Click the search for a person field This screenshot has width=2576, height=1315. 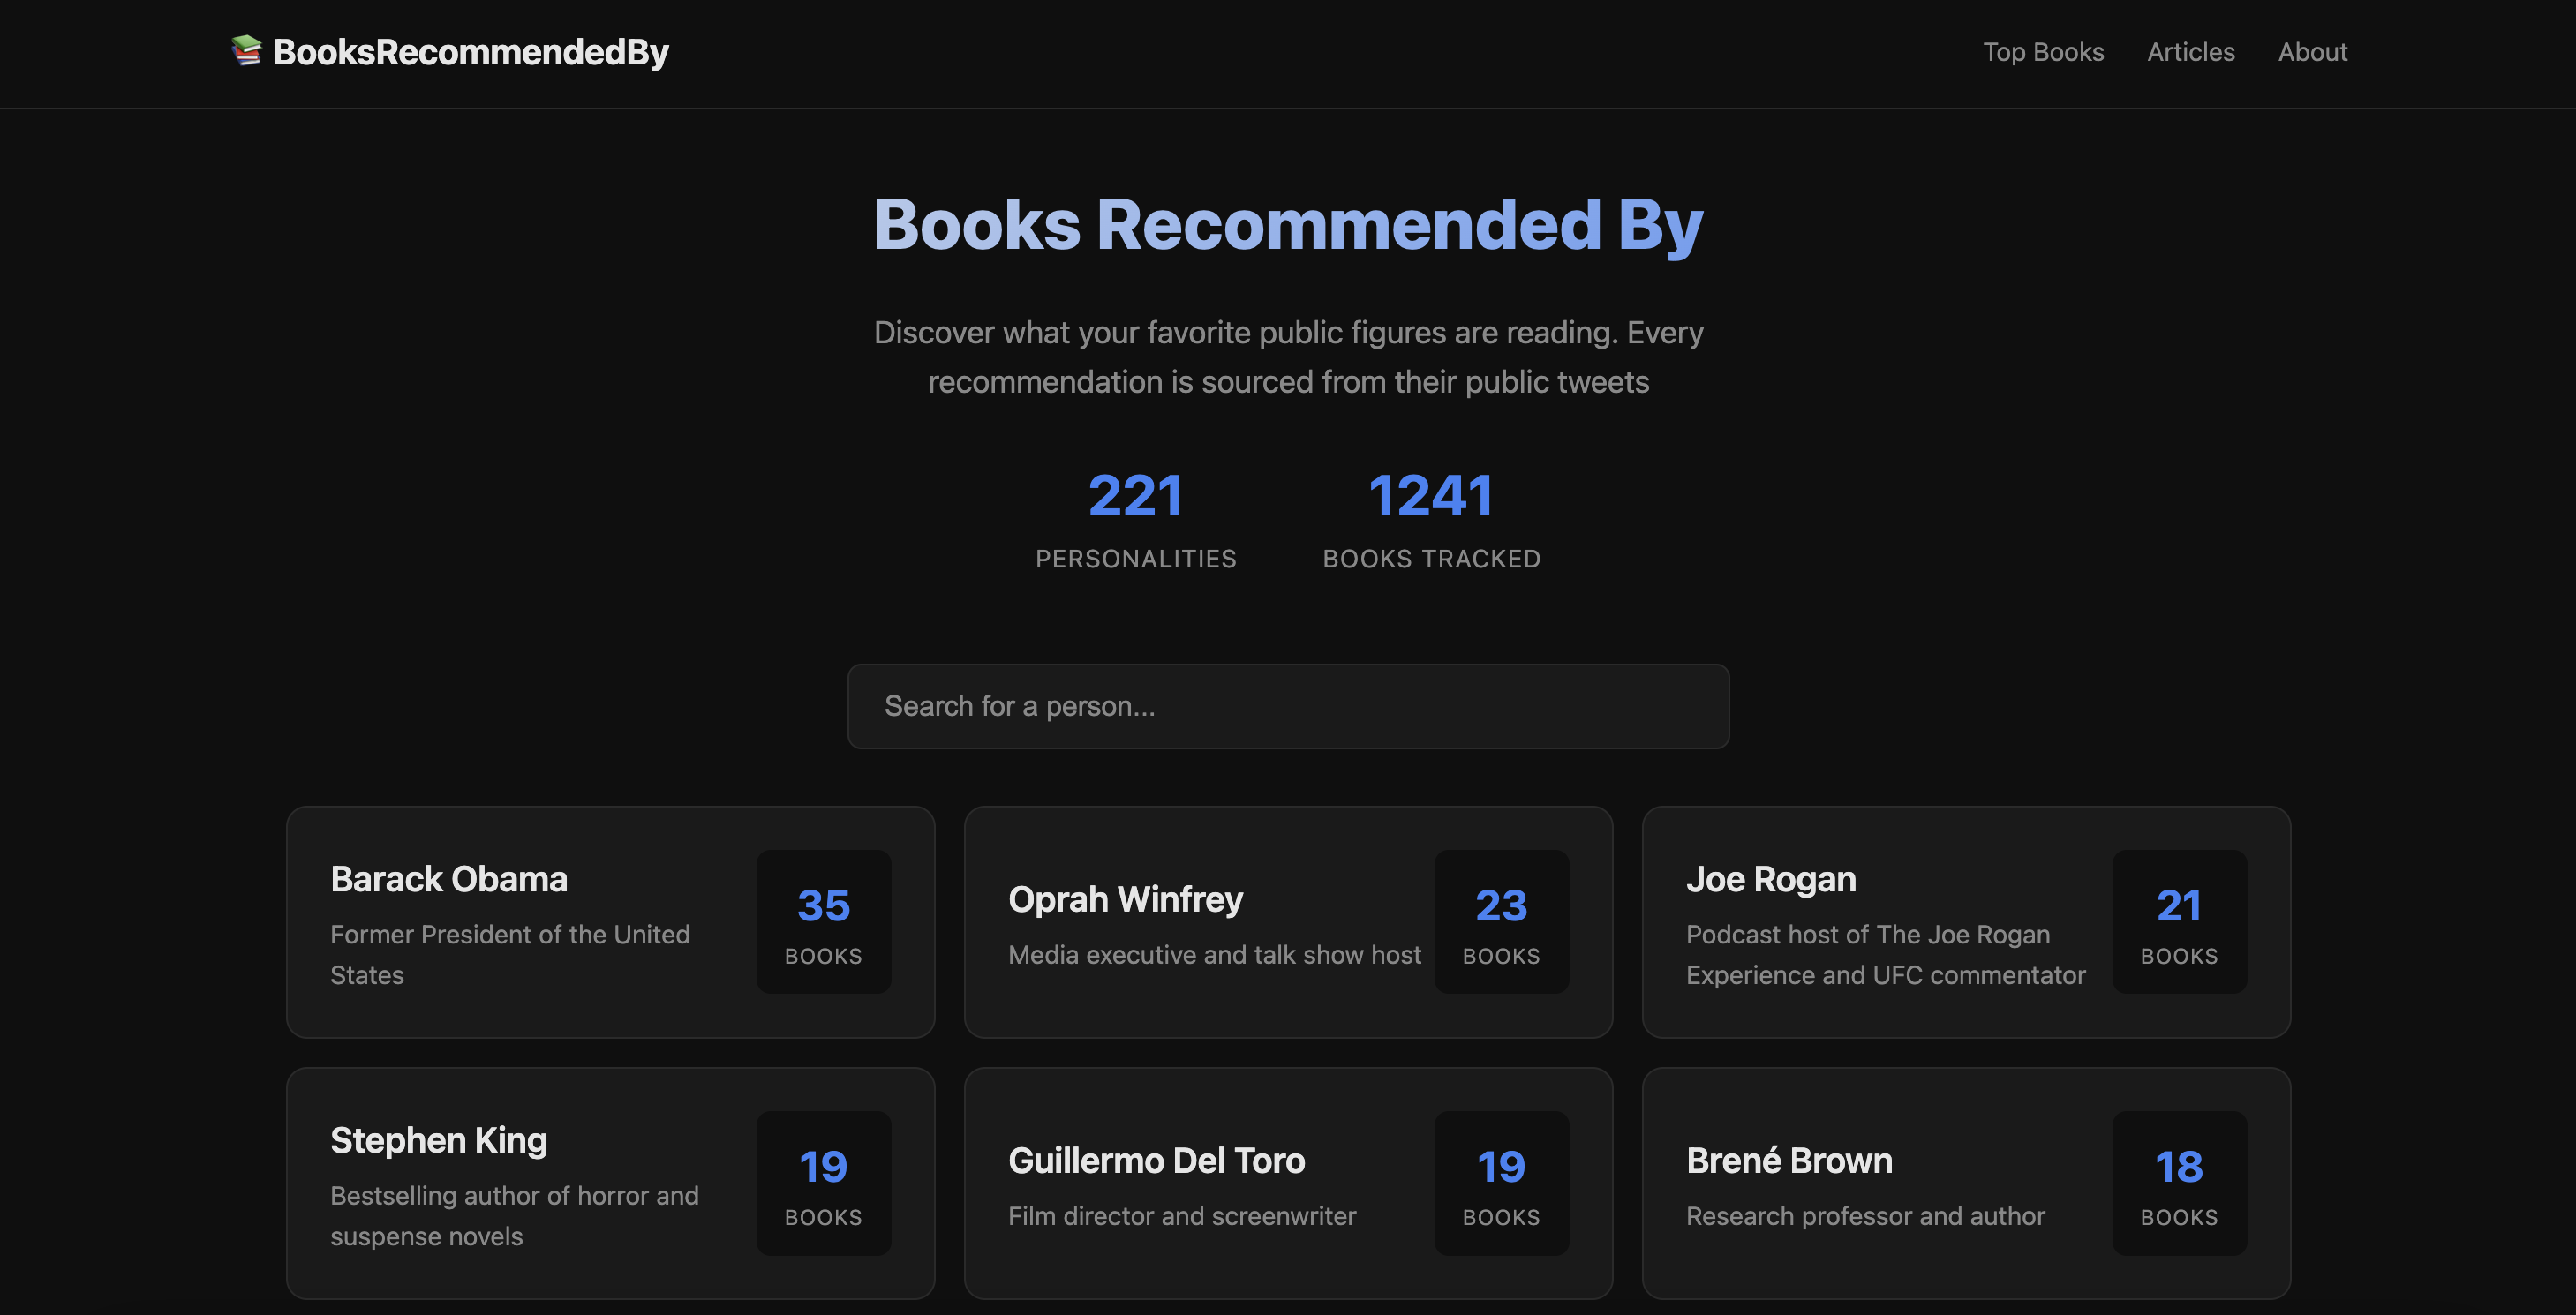pos(1288,706)
